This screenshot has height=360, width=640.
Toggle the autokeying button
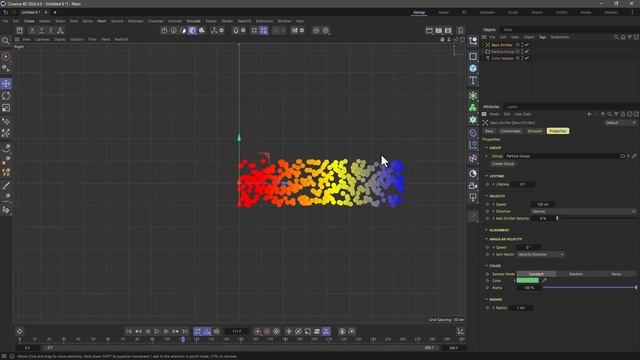(x=267, y=331)
